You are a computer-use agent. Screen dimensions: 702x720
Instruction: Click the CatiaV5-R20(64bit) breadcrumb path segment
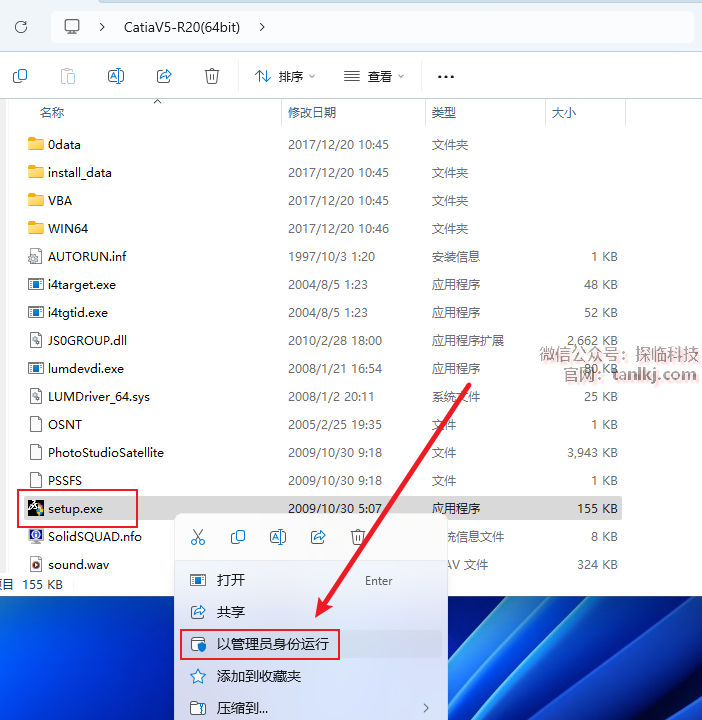coord(180,26)
